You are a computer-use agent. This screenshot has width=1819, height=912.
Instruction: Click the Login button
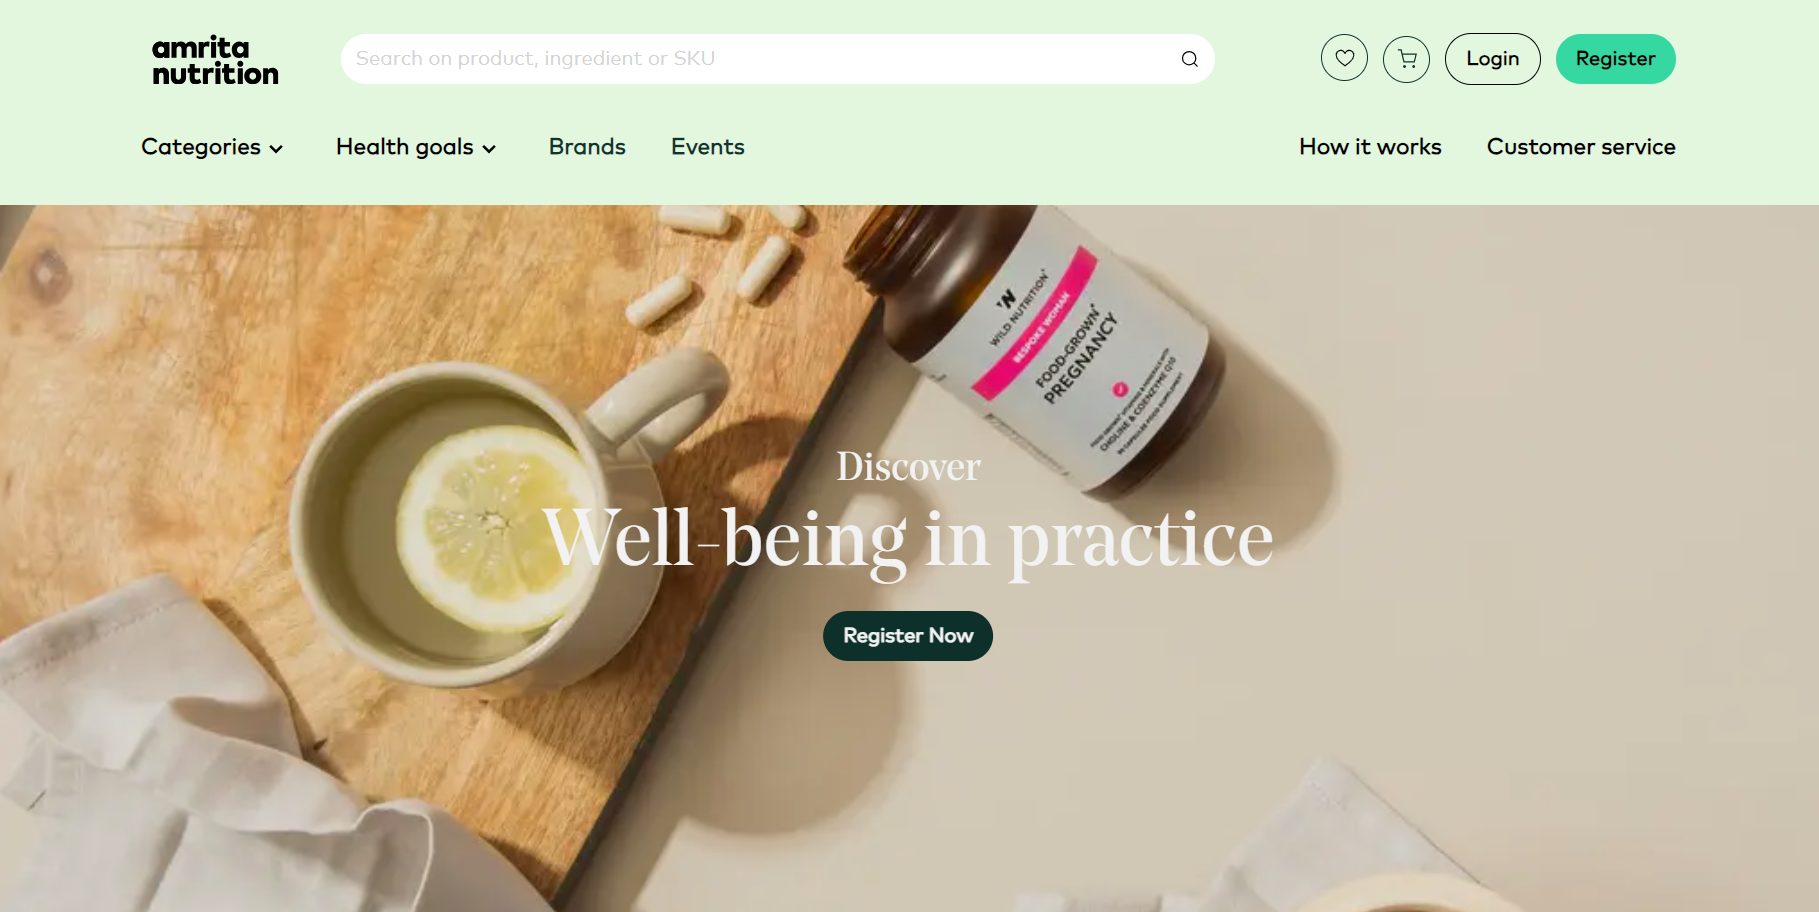[x=1492, y=59]
